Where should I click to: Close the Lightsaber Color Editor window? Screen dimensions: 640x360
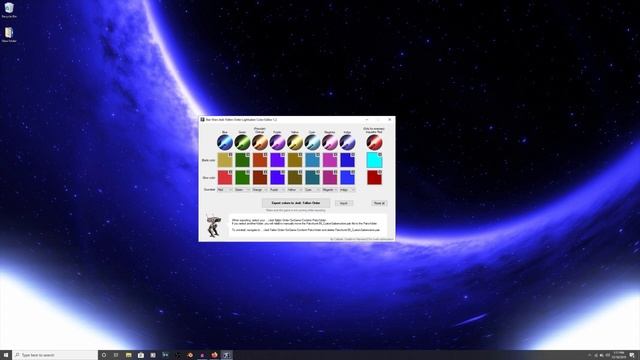point(389,120)
